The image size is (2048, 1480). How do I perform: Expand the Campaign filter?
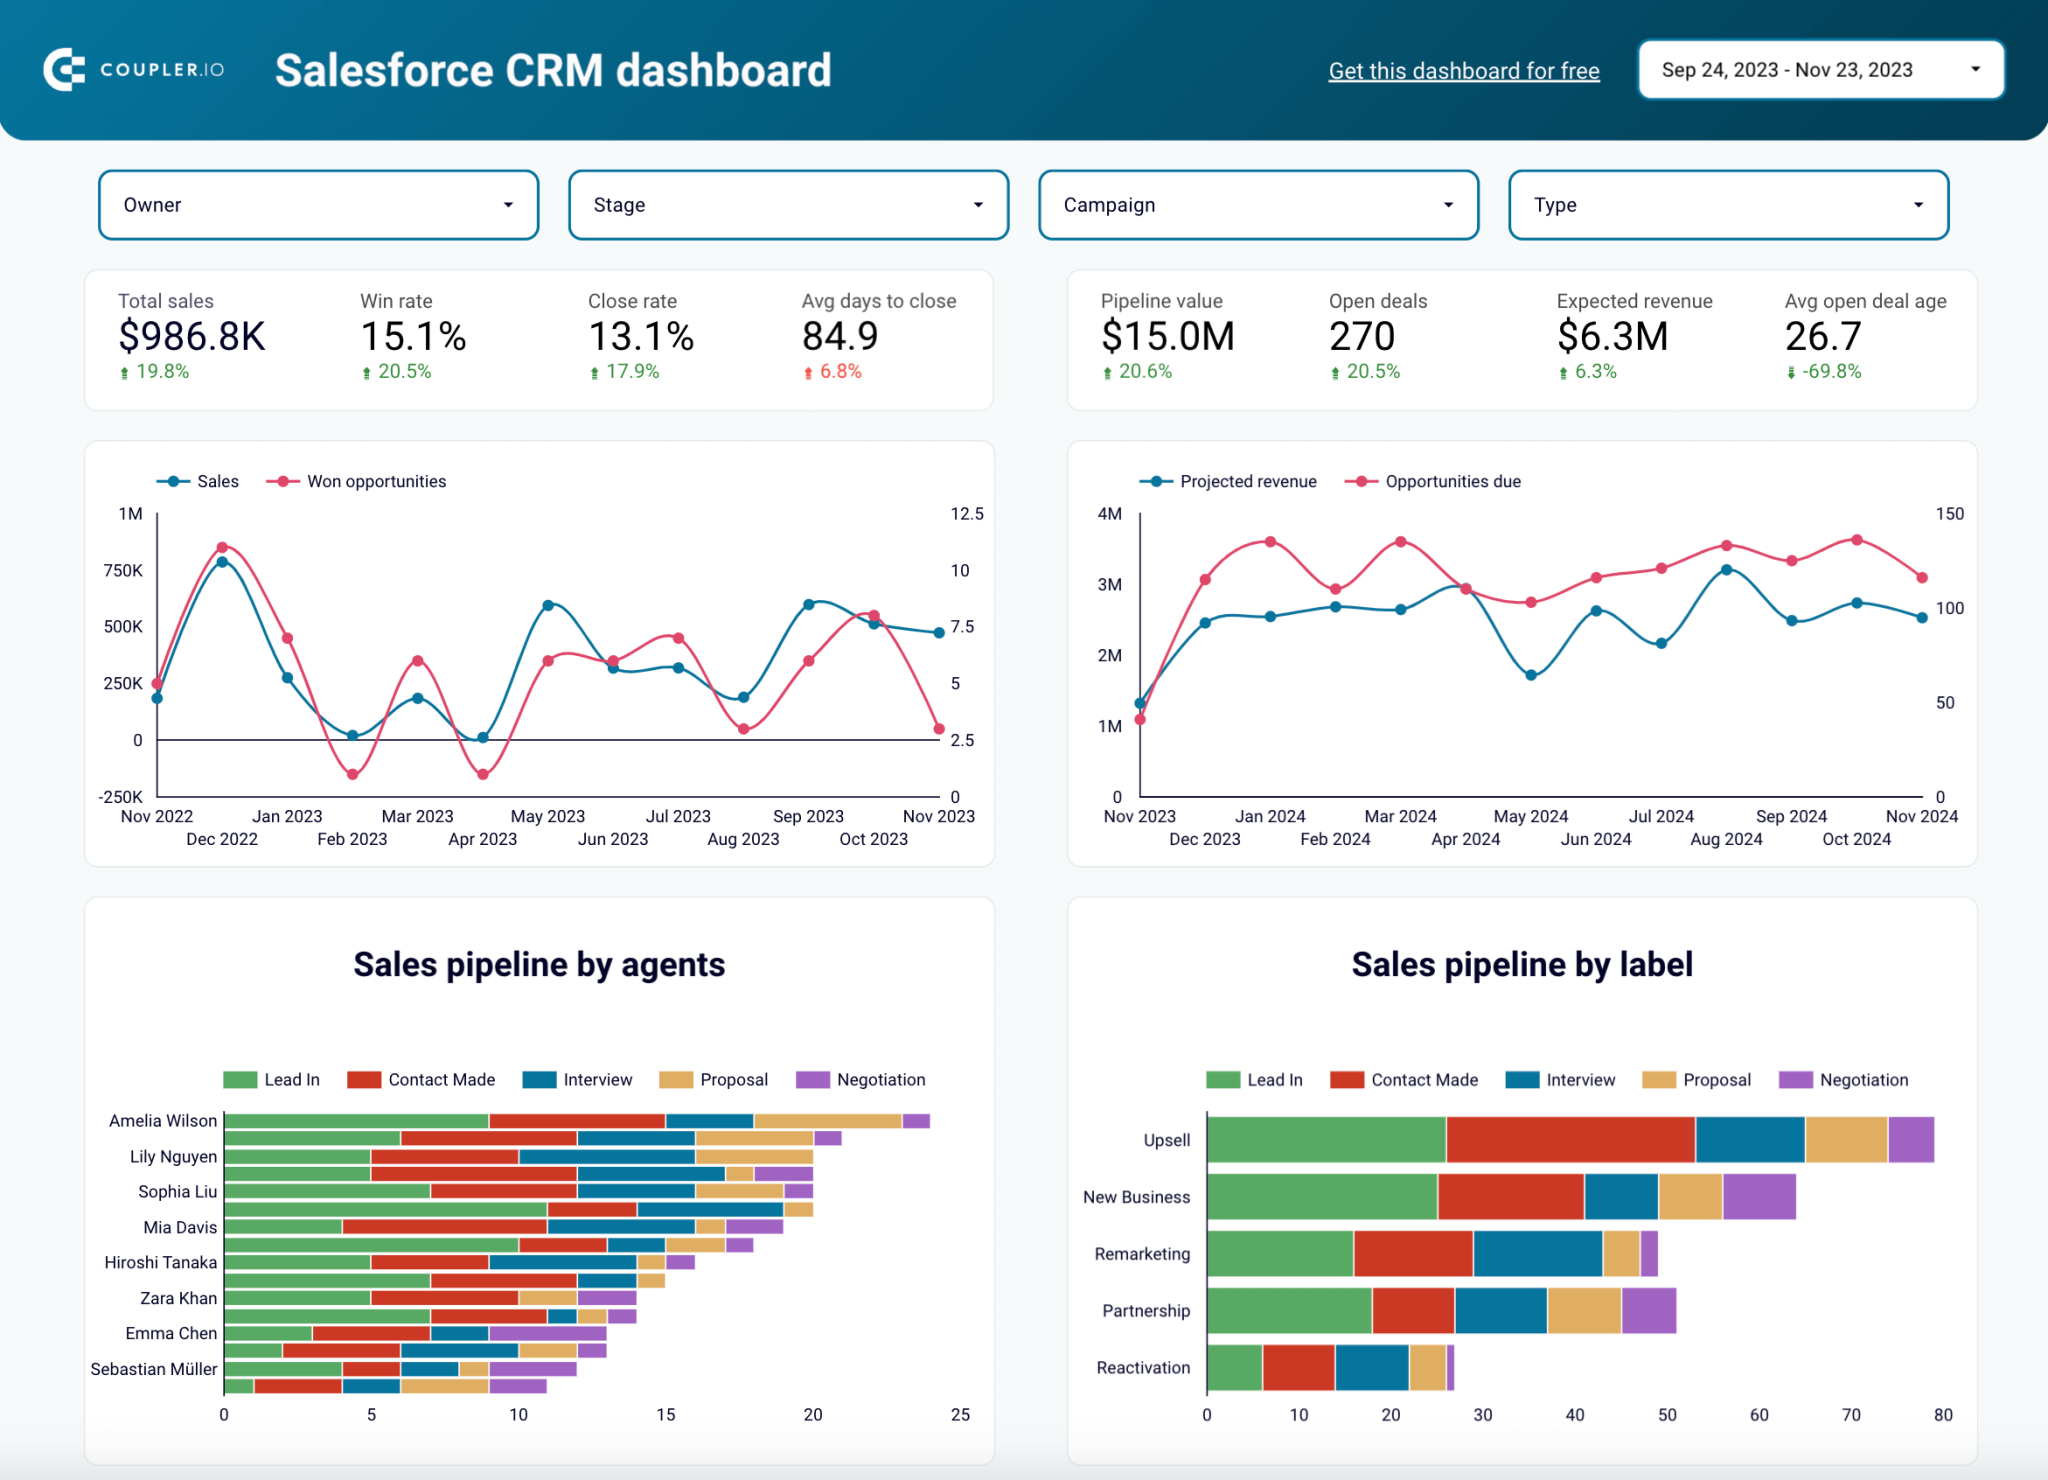click(x=1258, y=204)
